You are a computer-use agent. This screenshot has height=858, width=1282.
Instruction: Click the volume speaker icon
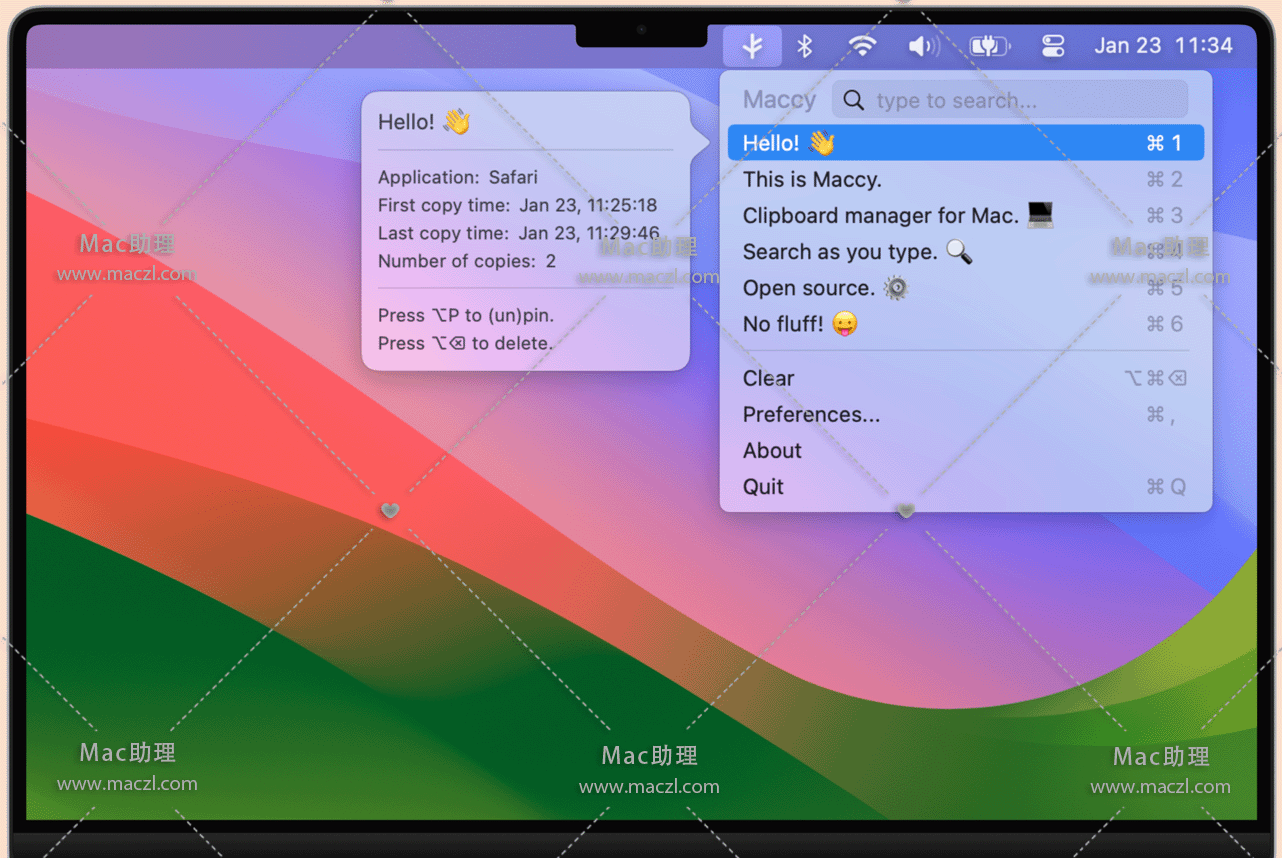click(922, 46)
